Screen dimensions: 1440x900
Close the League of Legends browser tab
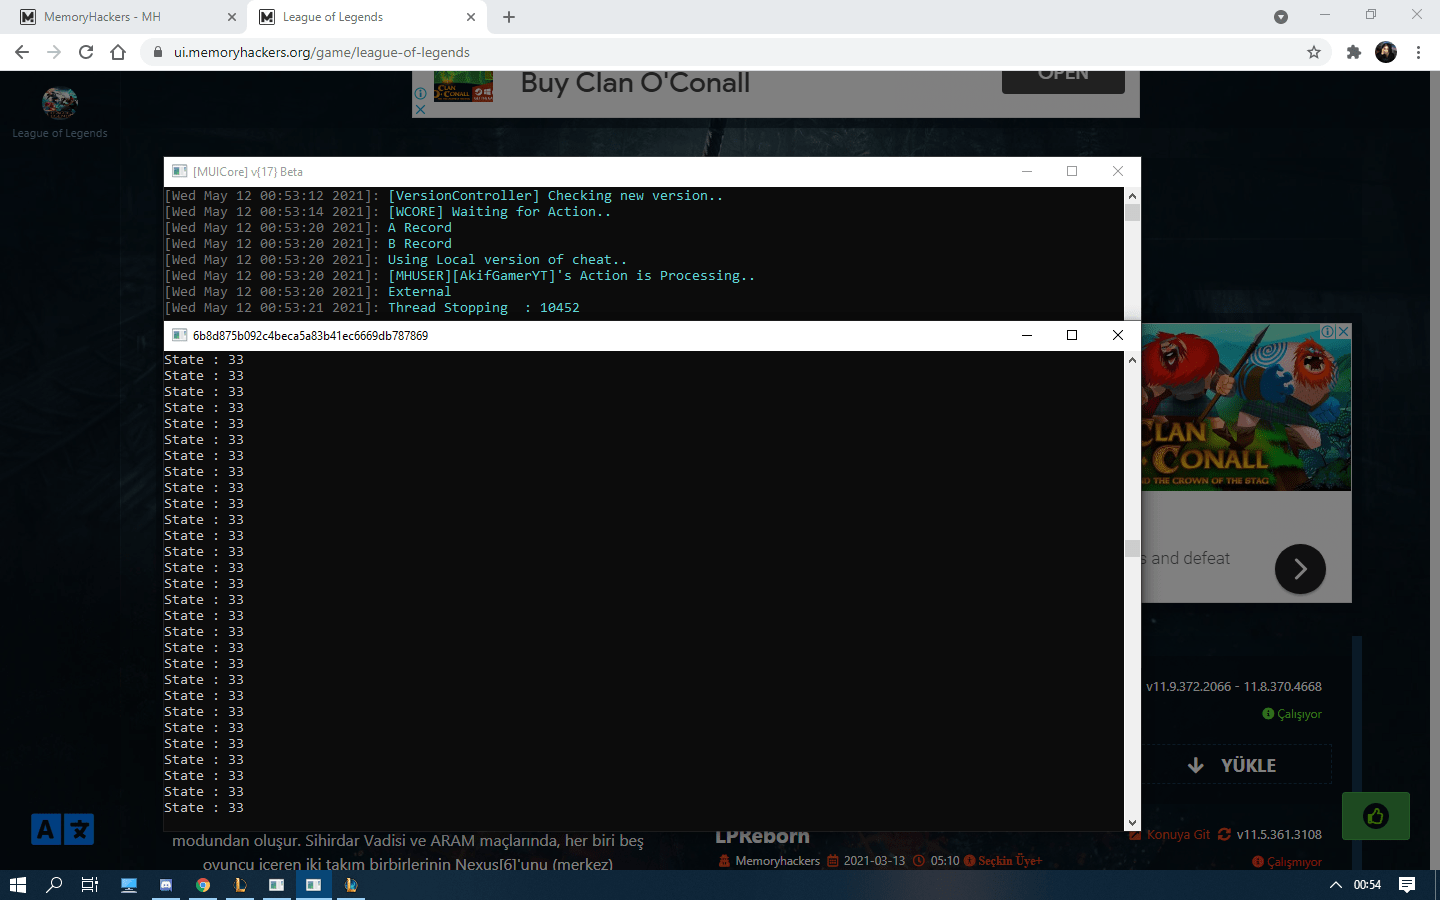(471, 17)
